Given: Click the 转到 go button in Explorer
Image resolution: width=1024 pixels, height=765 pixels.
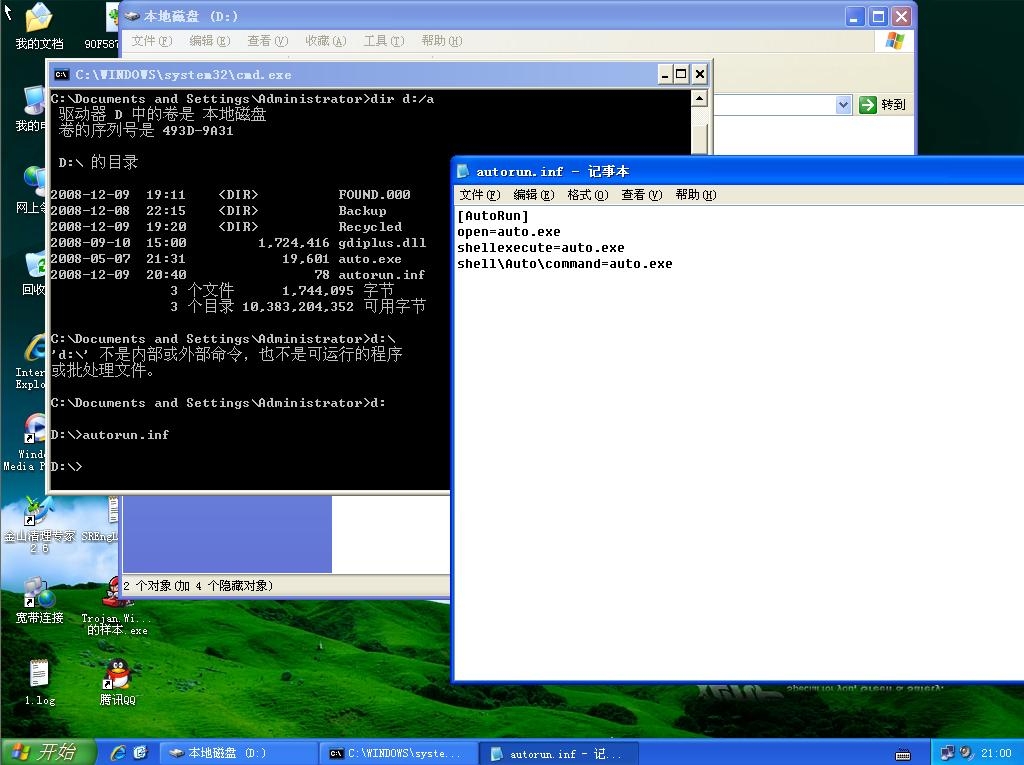Looking at the screenshot, I should pos(883,105).
